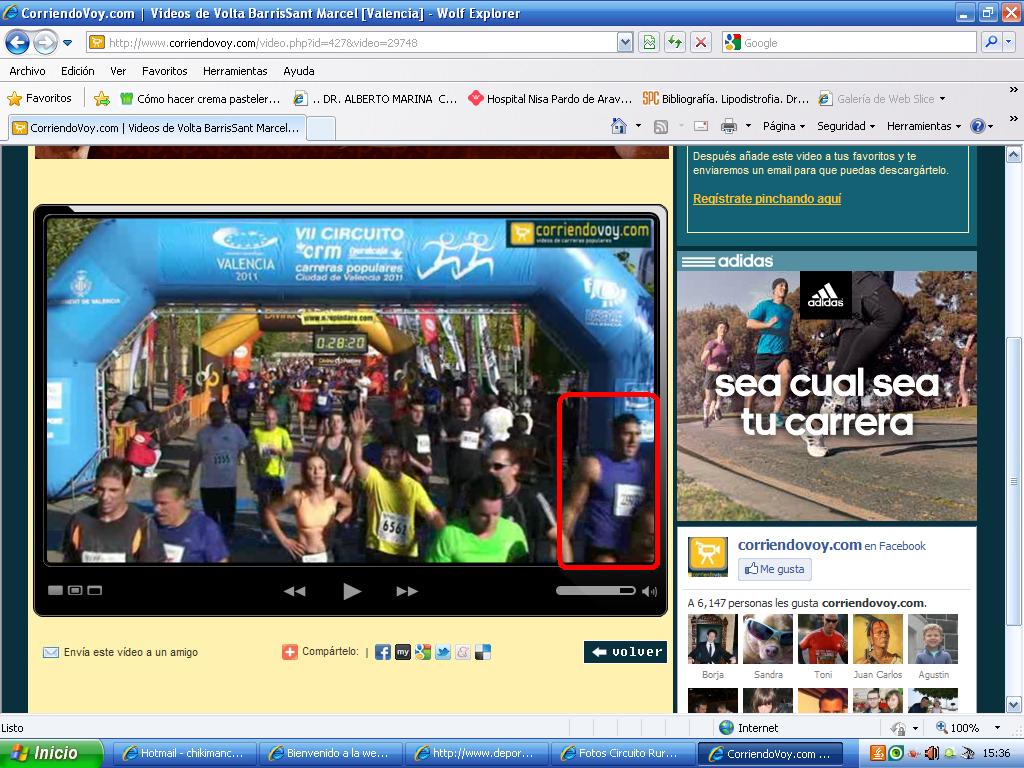This screenshot has width=1024, height=768.
Task: Share video on Delicious
Action: point(483,652)
